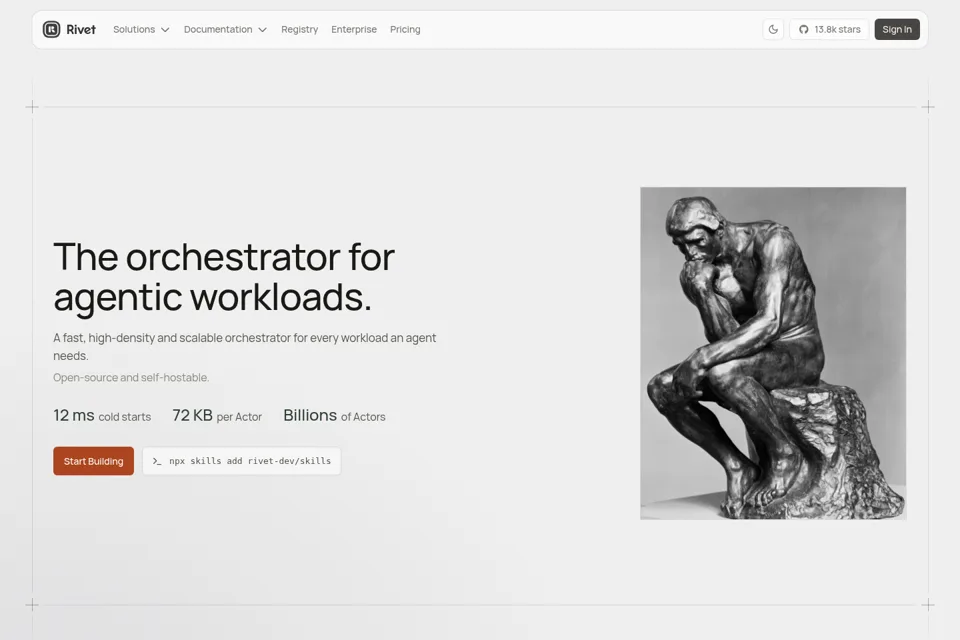
Task: Expand the Solutions dropdown menu
Action: 141,29
